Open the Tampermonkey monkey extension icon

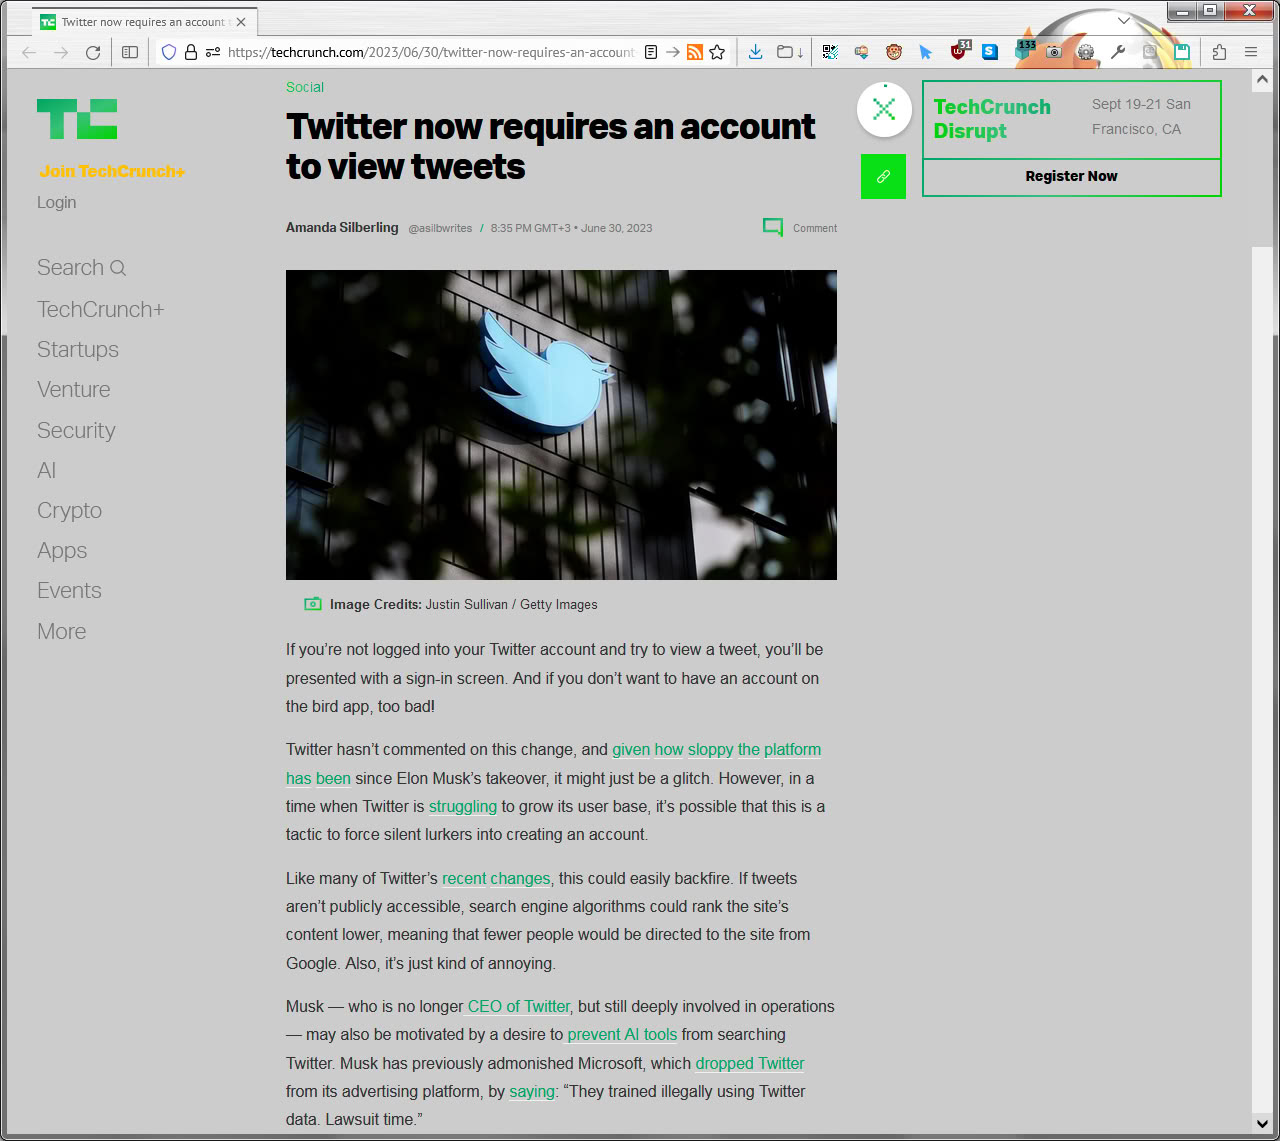(894, 52)
